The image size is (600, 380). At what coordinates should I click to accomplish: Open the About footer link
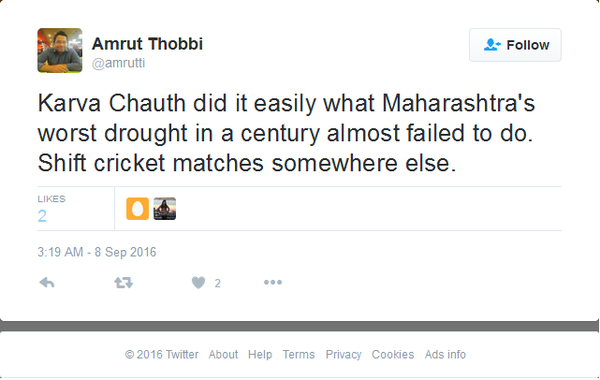click(x=223, y=354)
